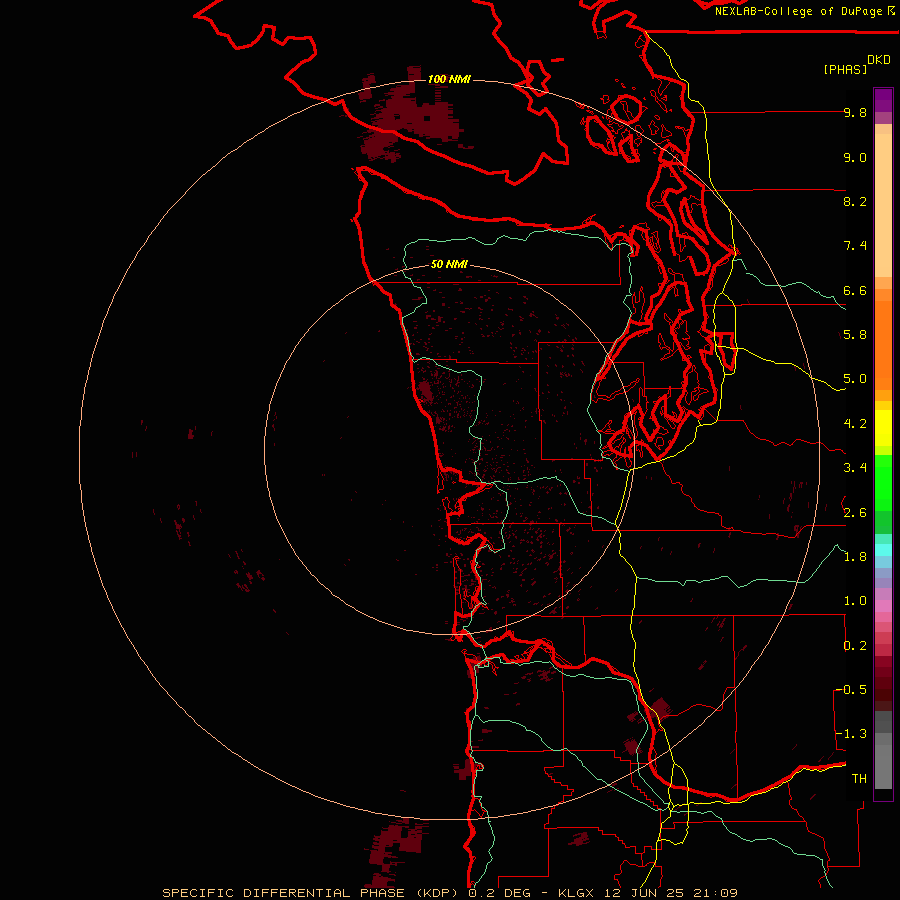
Task: Click the -1.3 scale value
Action: click(851, 734)
